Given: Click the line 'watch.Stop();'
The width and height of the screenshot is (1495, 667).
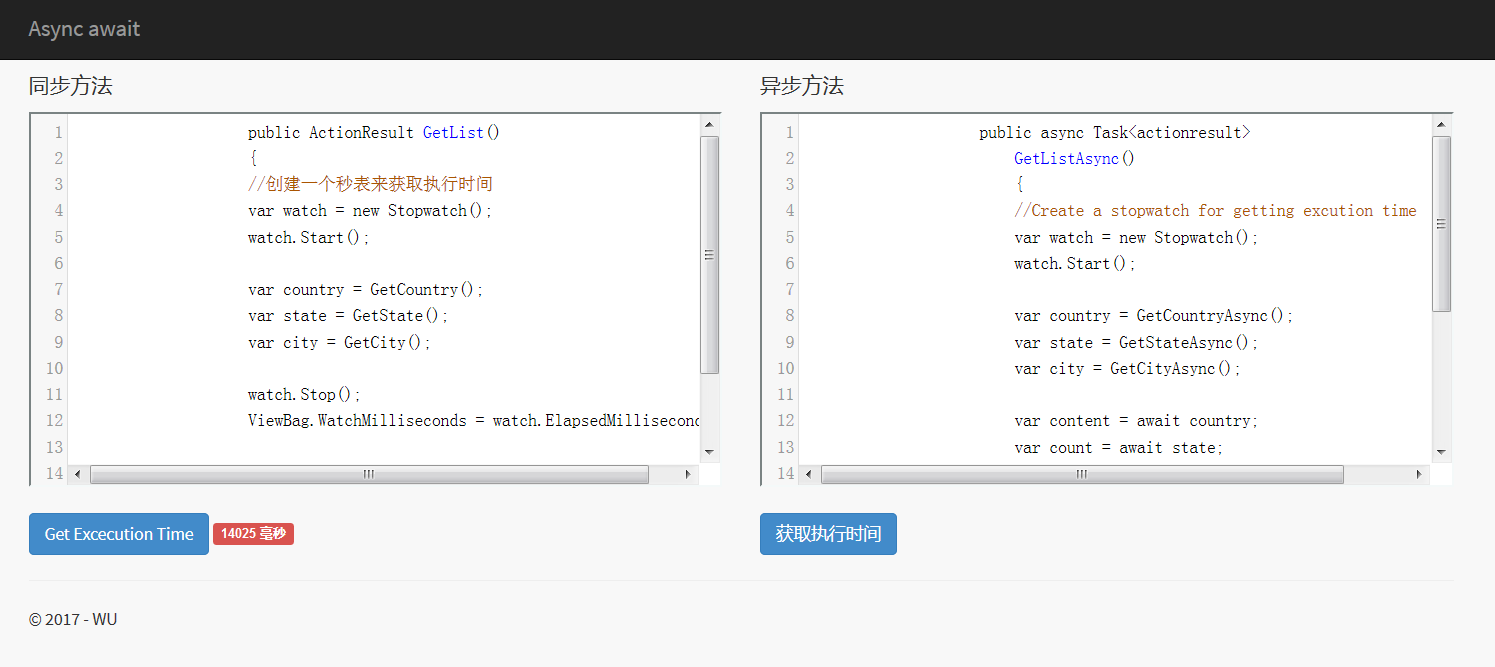Looking at the screenshot, I should click(305, 394).
